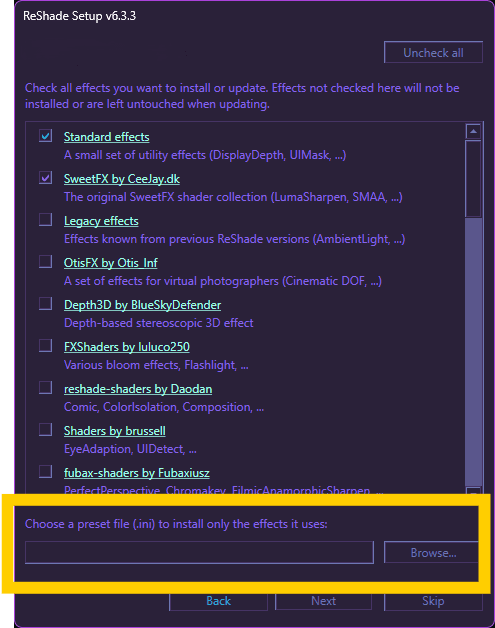Check the OtisFX by Otis_Inf box
Image resolution: width=495 pixels, height=628 pixels.
[x=45, y=262]
